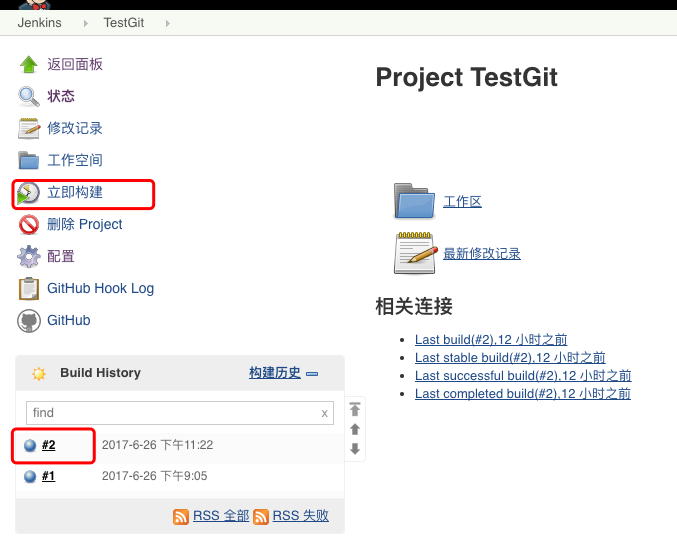Click the blue status ball of build #2
The image size is (677, 557).
click(x=30, y=445)
